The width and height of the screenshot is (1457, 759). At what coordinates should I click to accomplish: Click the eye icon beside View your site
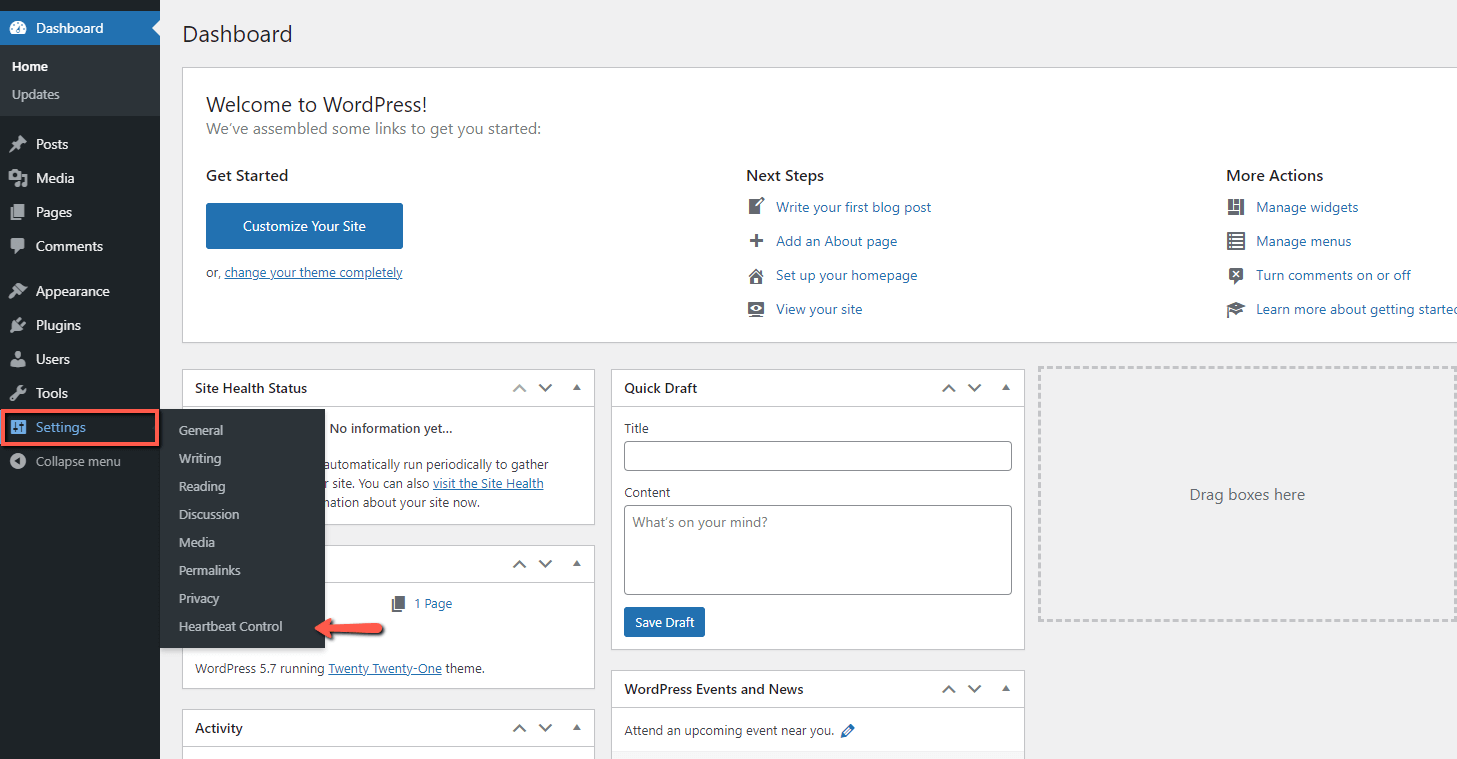click(x=756, y=309)
